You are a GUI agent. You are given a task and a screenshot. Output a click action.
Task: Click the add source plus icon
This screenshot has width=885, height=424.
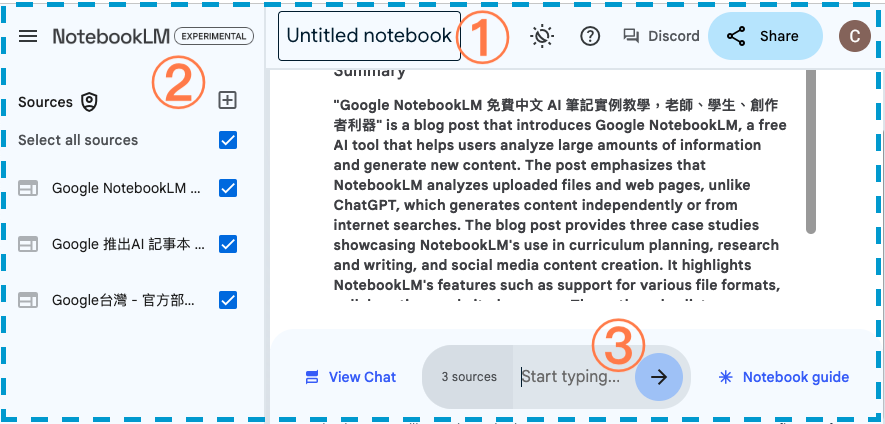pos(228,100)
